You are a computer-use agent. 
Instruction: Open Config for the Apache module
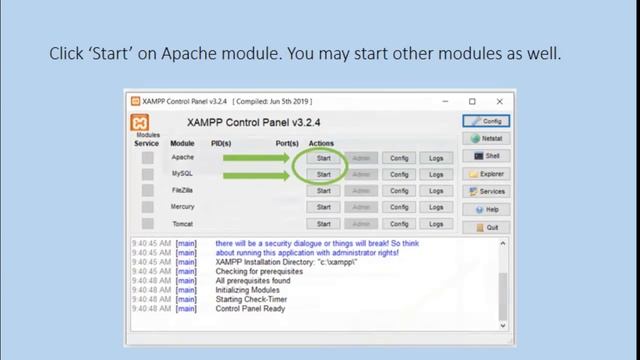click(x=399, y=158)
